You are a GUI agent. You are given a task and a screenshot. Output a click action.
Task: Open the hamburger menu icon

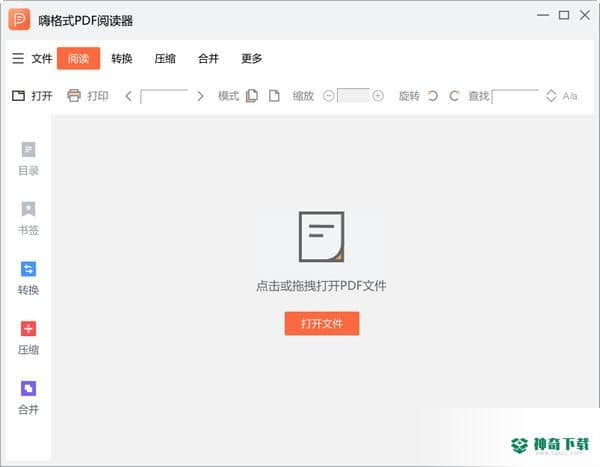(18, 59)
